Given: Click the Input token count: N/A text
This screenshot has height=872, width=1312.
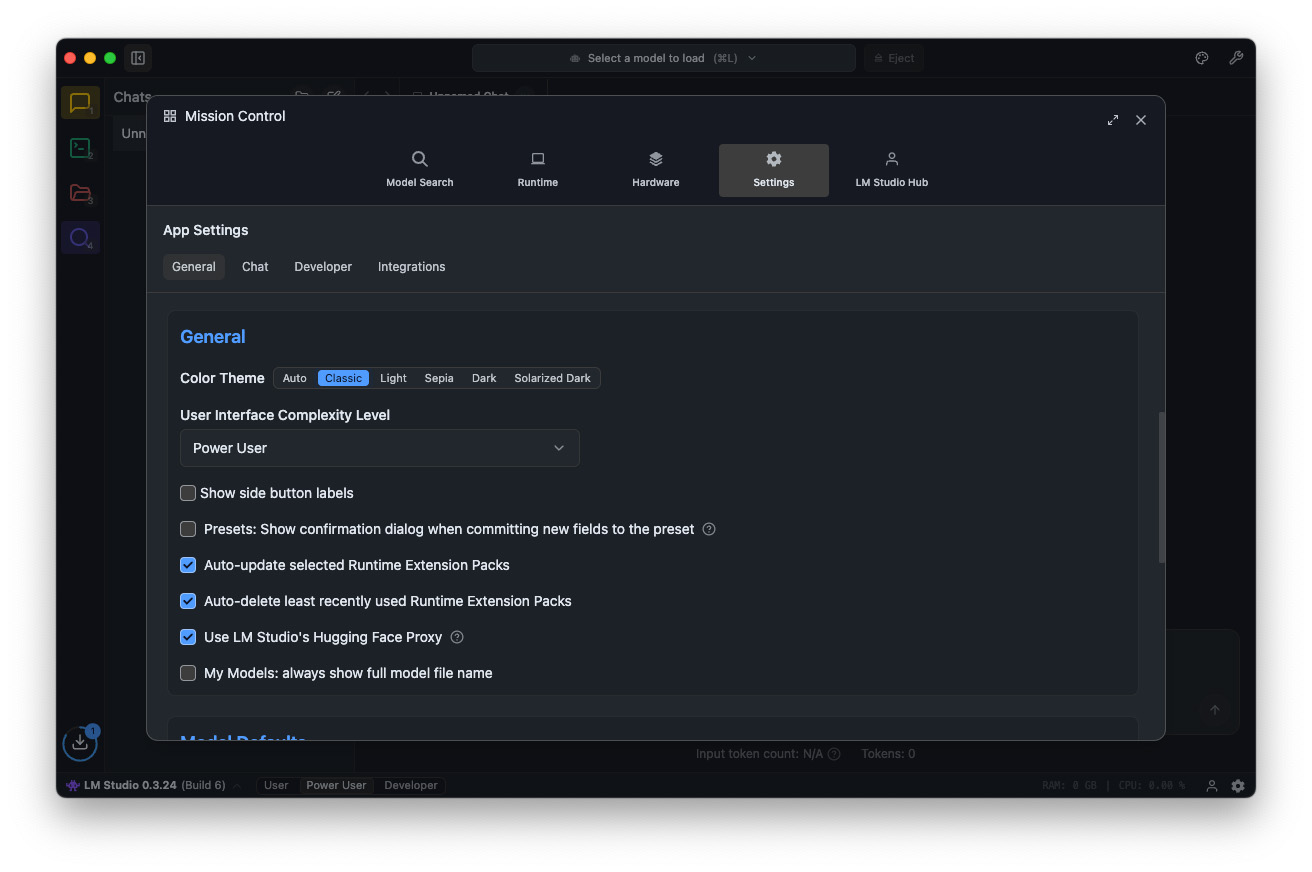Looking at the screenshot, I should (x=759, y=754).
